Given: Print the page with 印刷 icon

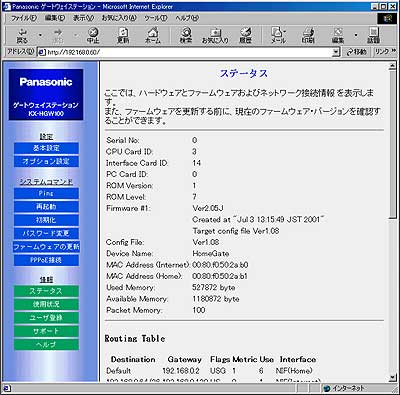Looking at the screenshot, I should (308, 36).
